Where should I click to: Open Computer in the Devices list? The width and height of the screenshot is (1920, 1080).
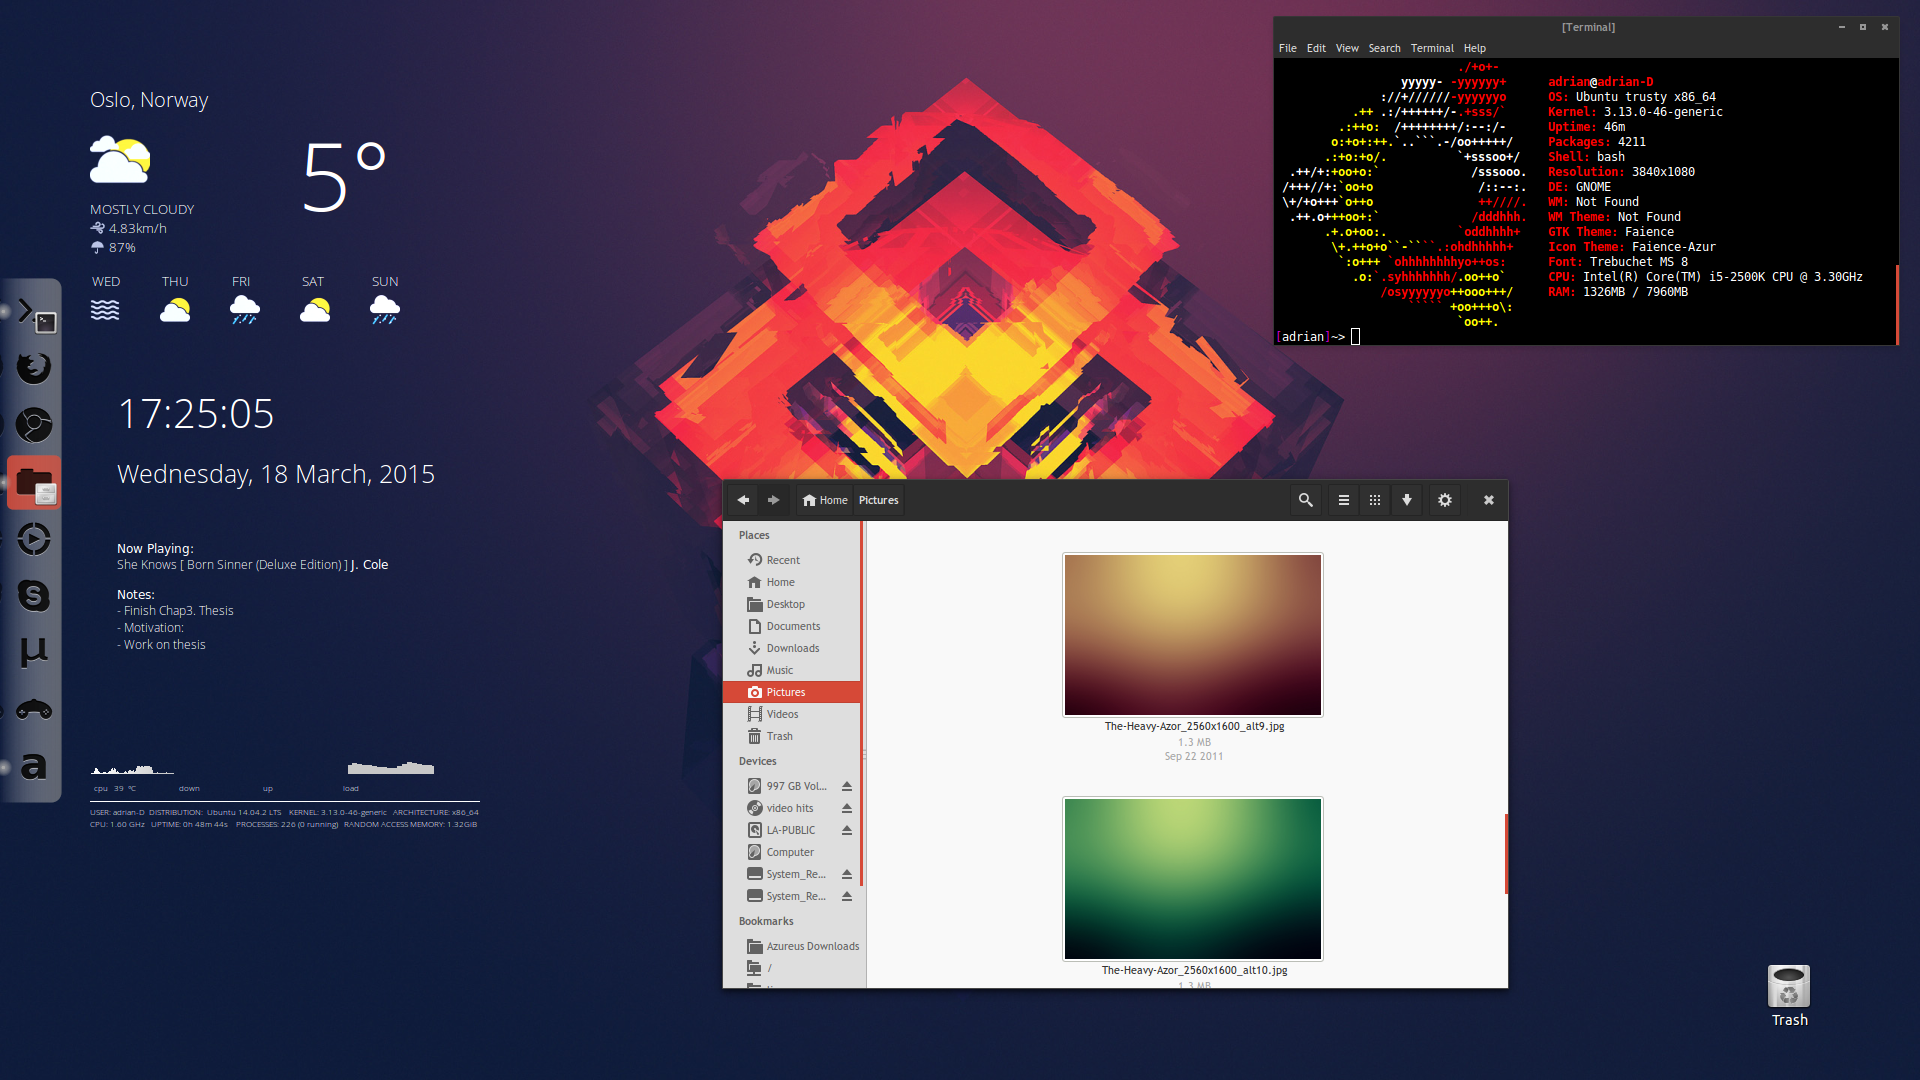click(792, 852)
